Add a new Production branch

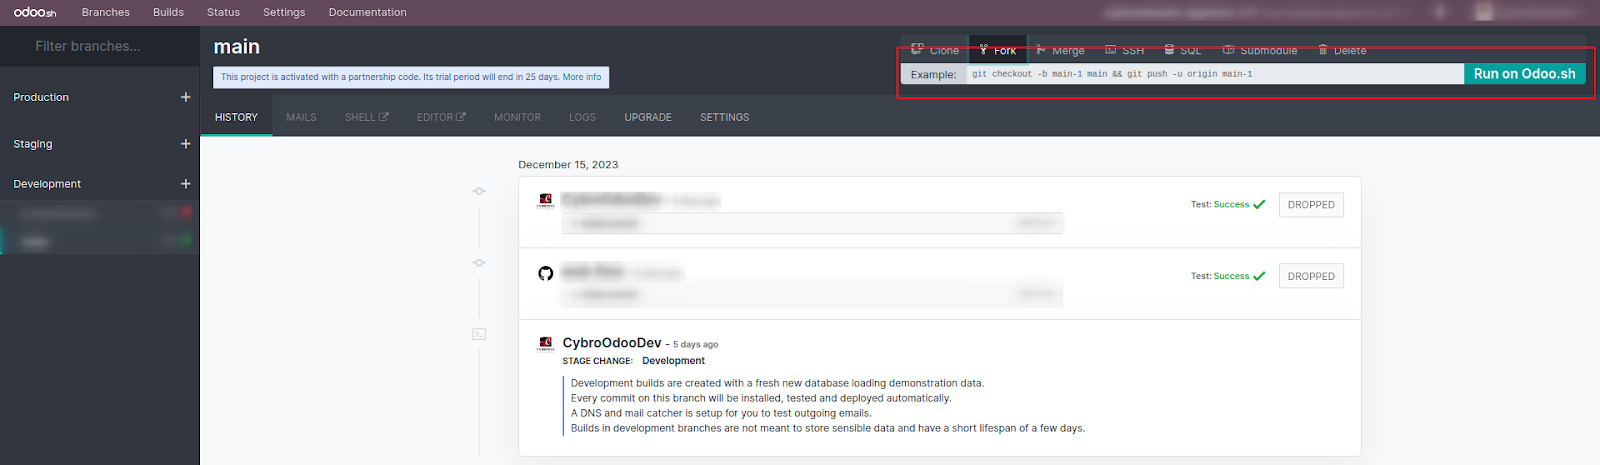(x=185, y=97)
